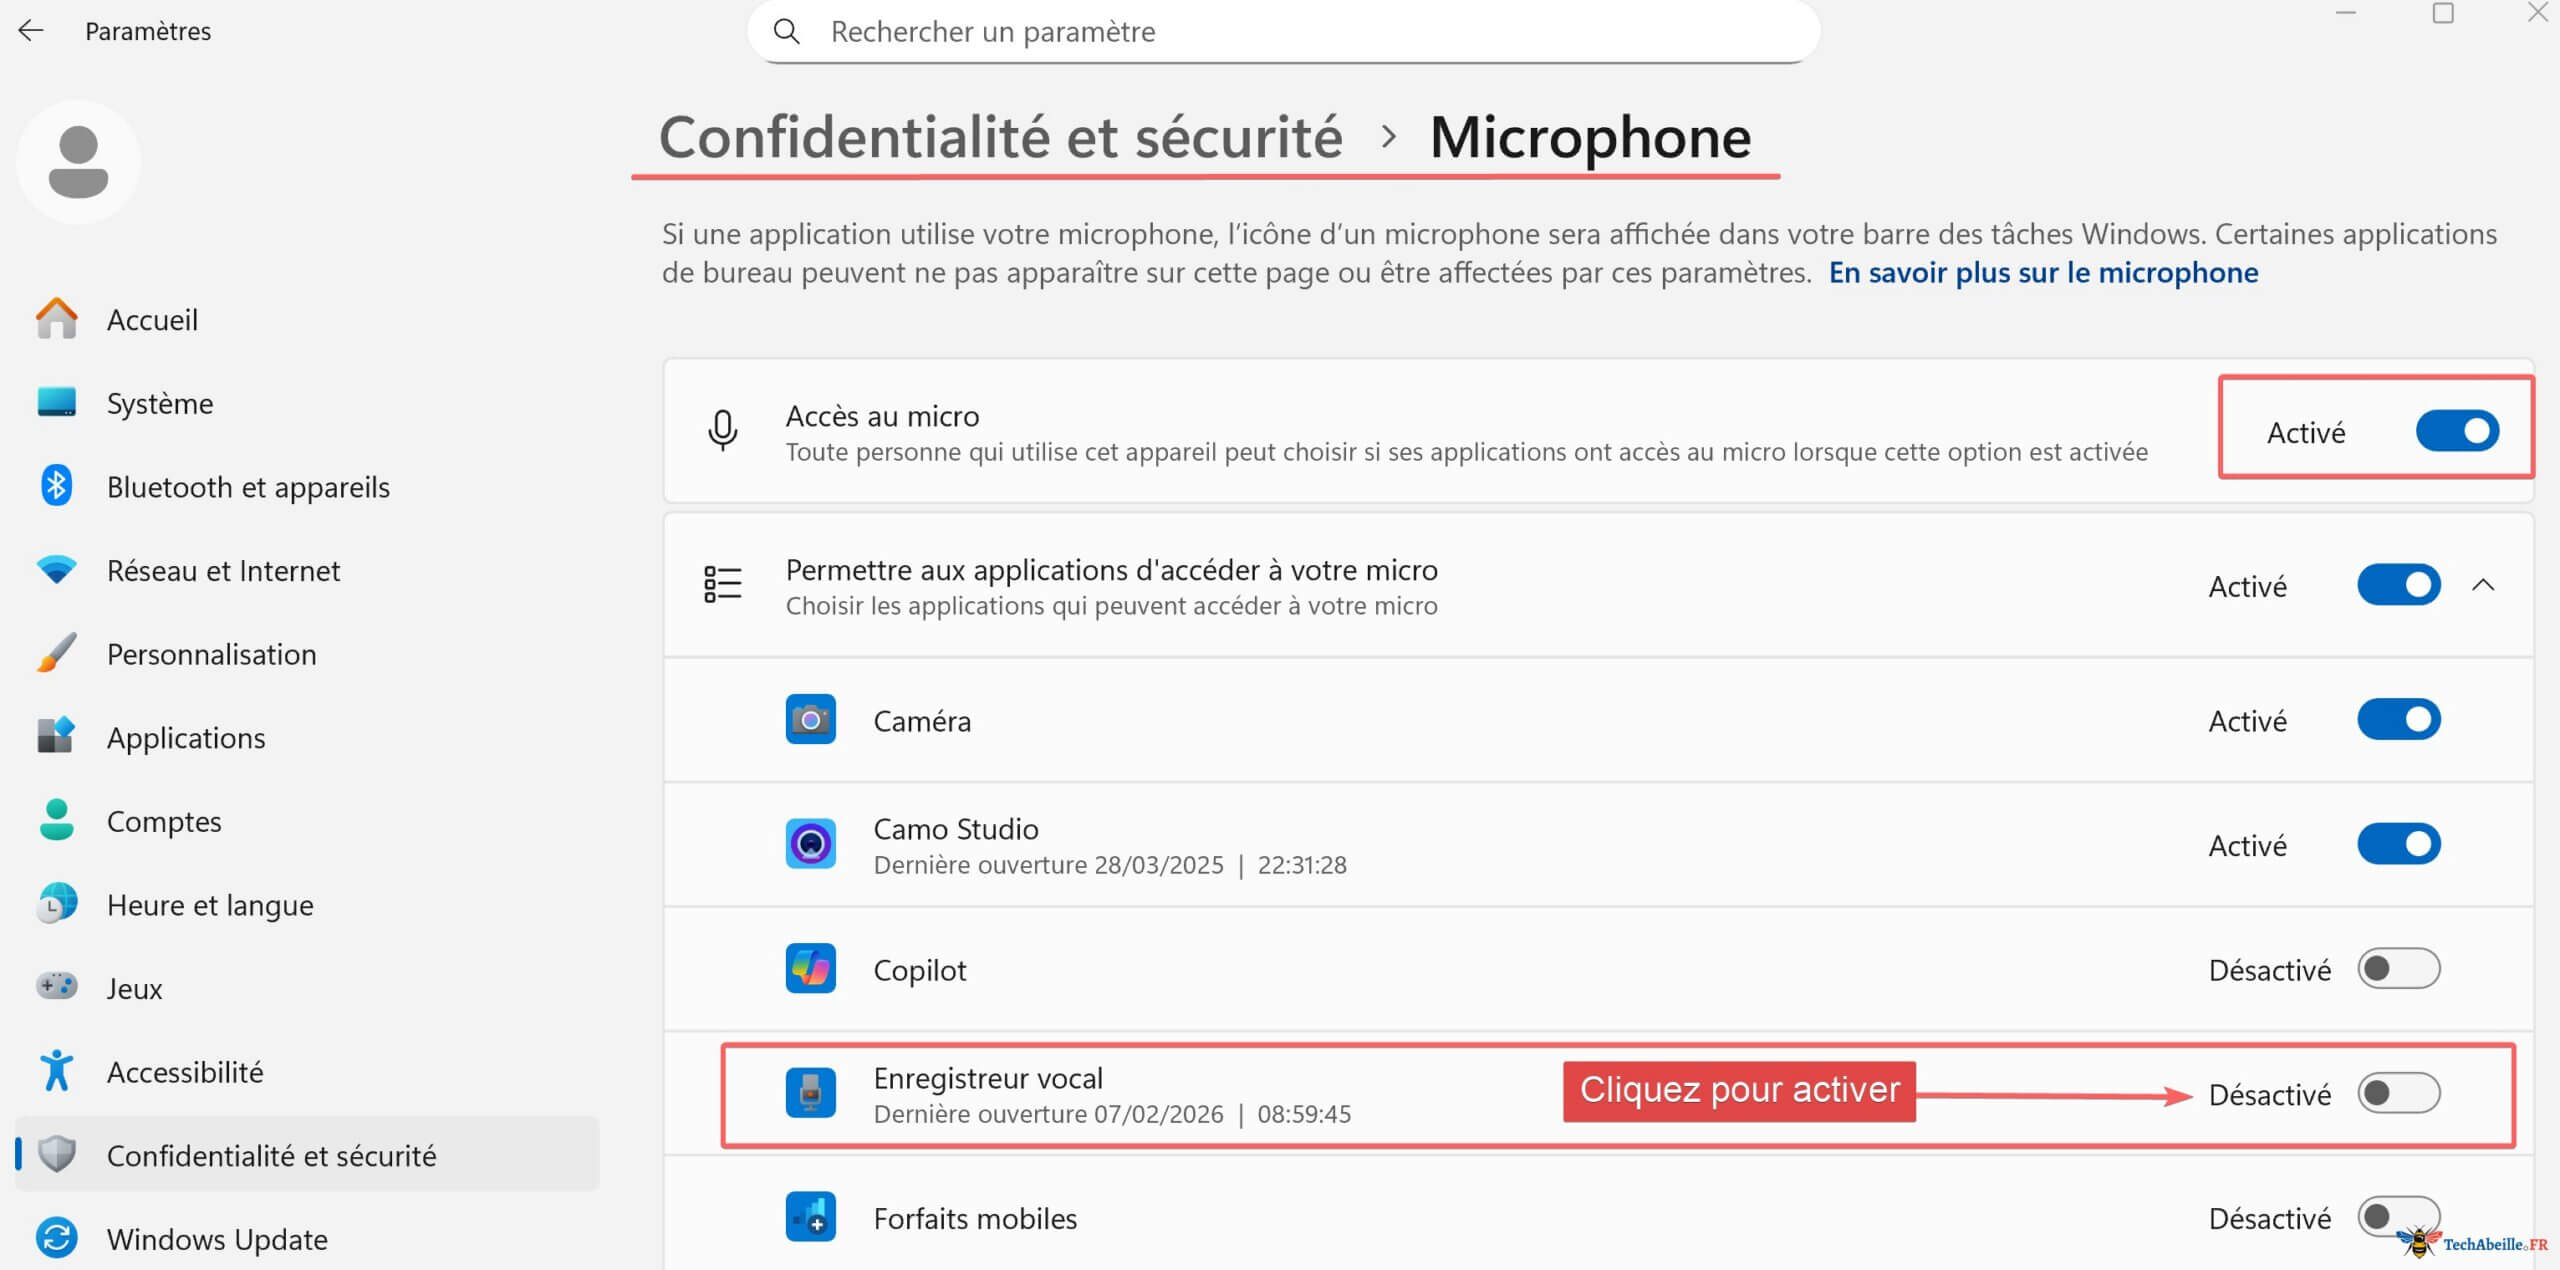Enable Copilot microphone access

(2398, 968)
